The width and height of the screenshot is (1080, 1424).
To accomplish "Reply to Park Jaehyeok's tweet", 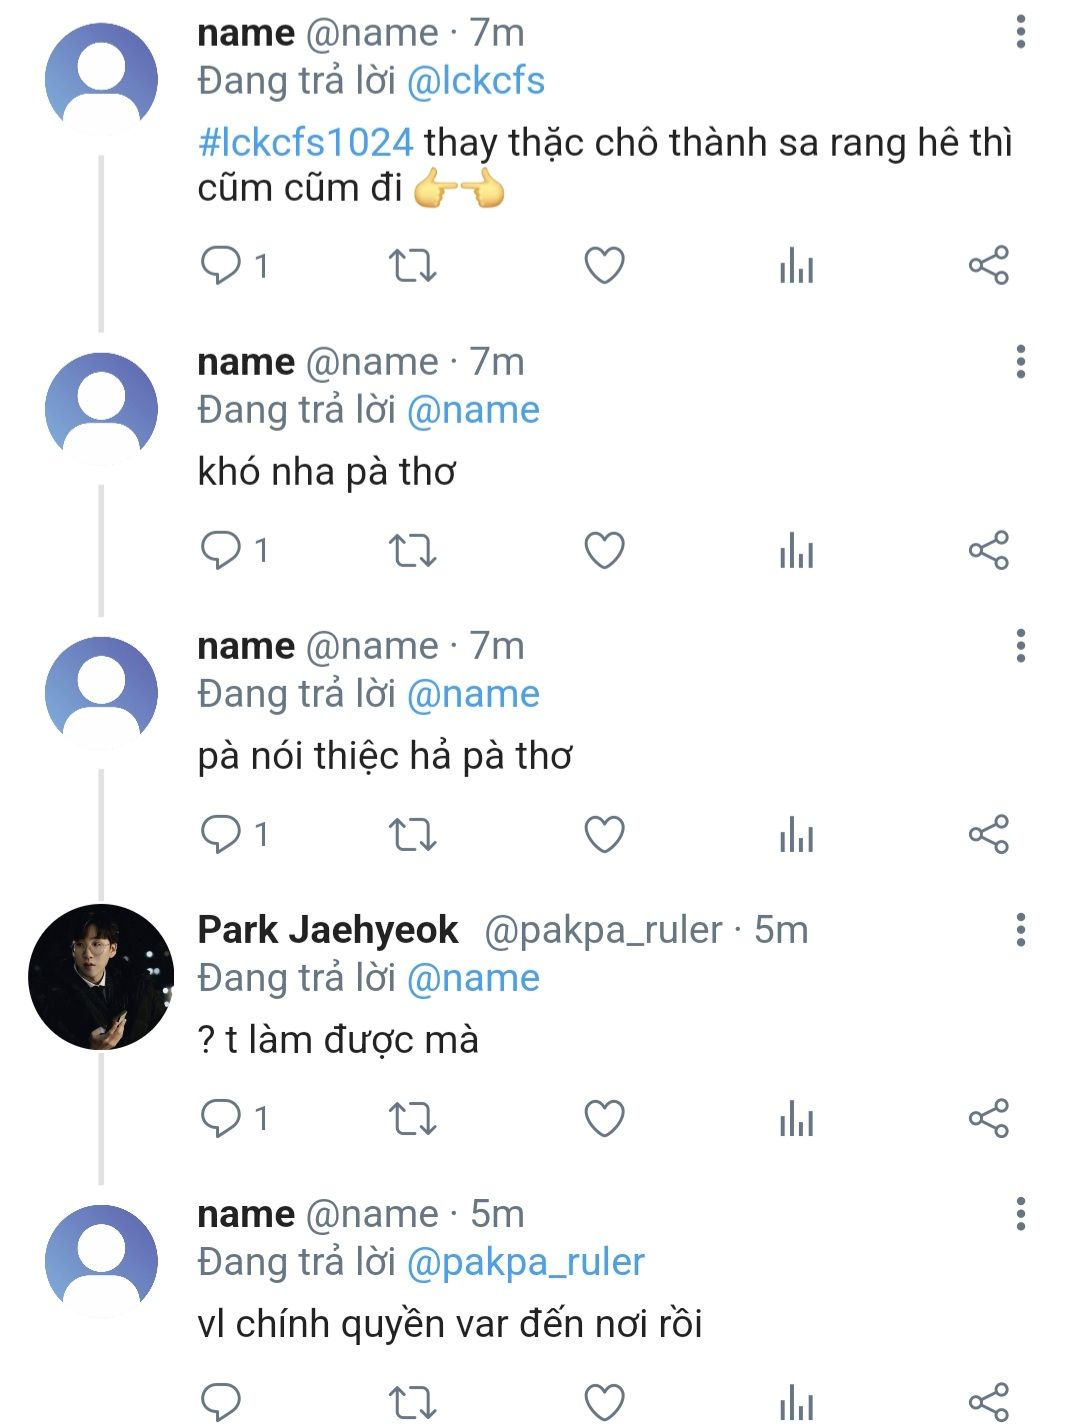I will point(221,1119).
